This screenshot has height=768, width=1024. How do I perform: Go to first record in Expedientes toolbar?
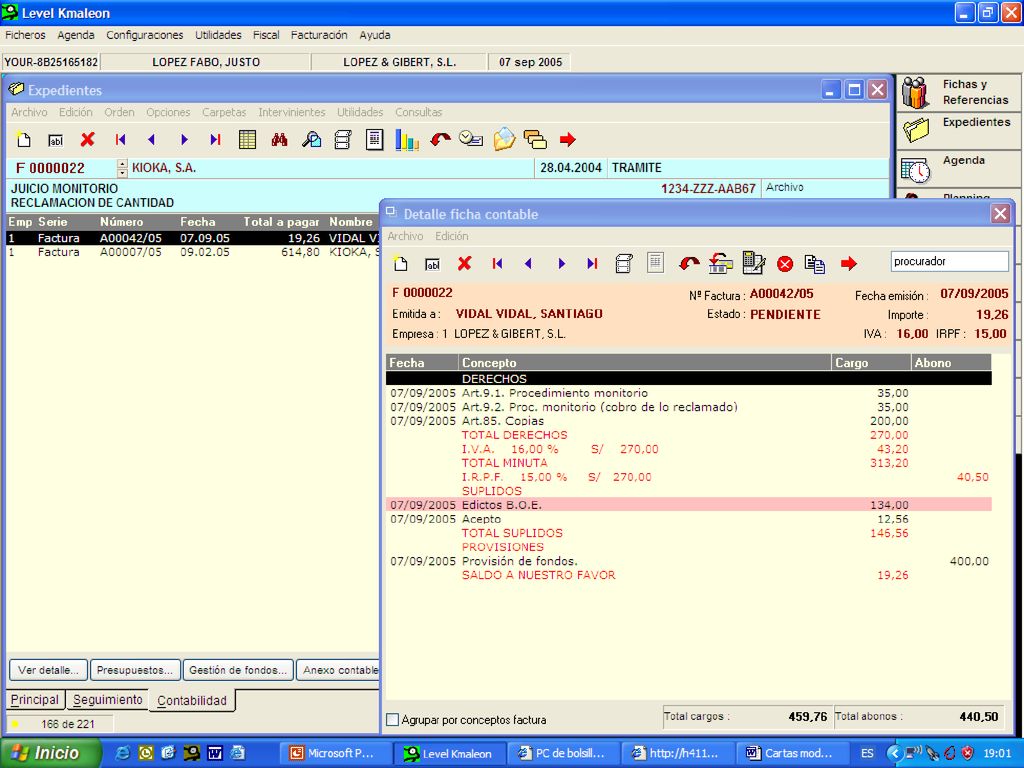click(120, 139)
